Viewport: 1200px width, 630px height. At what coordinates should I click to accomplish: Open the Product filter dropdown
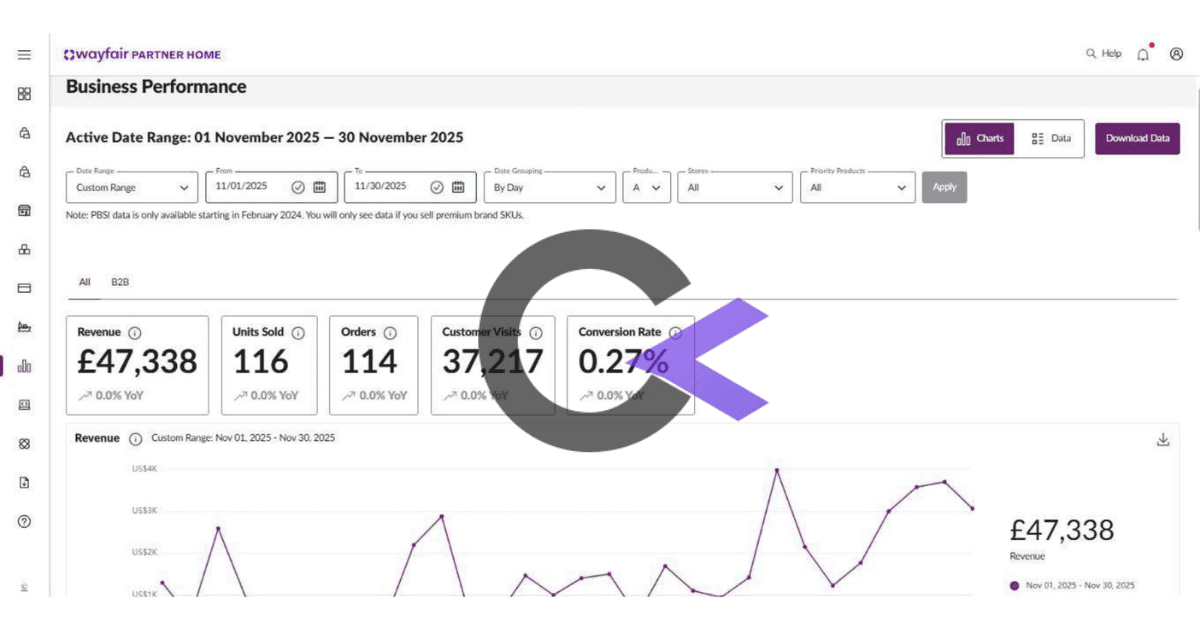point(646,187)
